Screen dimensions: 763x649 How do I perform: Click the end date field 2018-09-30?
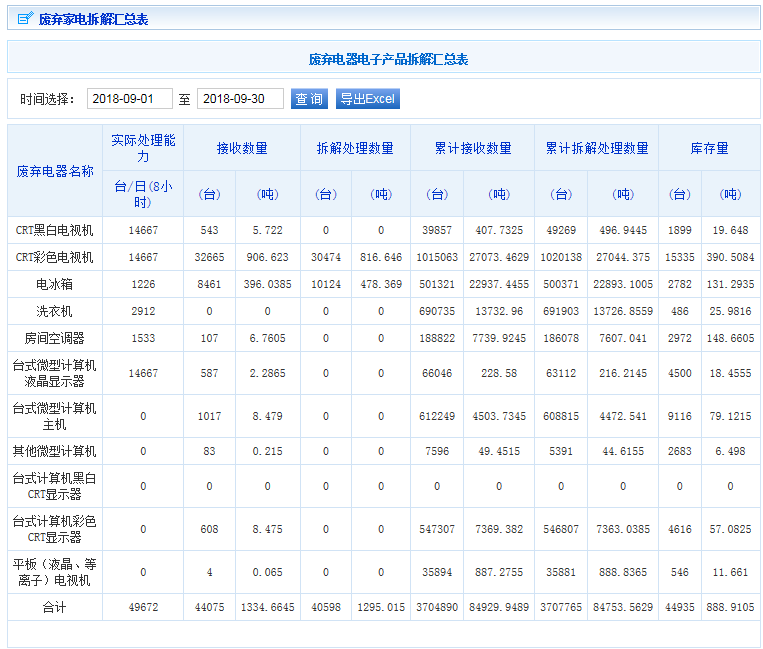[239, 99]
